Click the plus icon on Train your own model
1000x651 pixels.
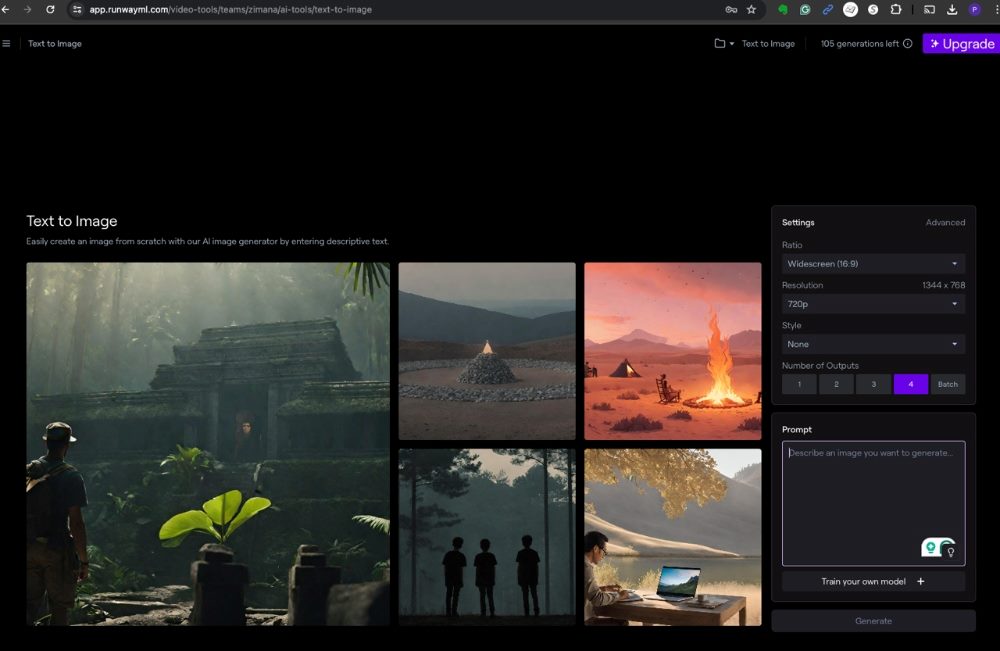coord(920,581)
